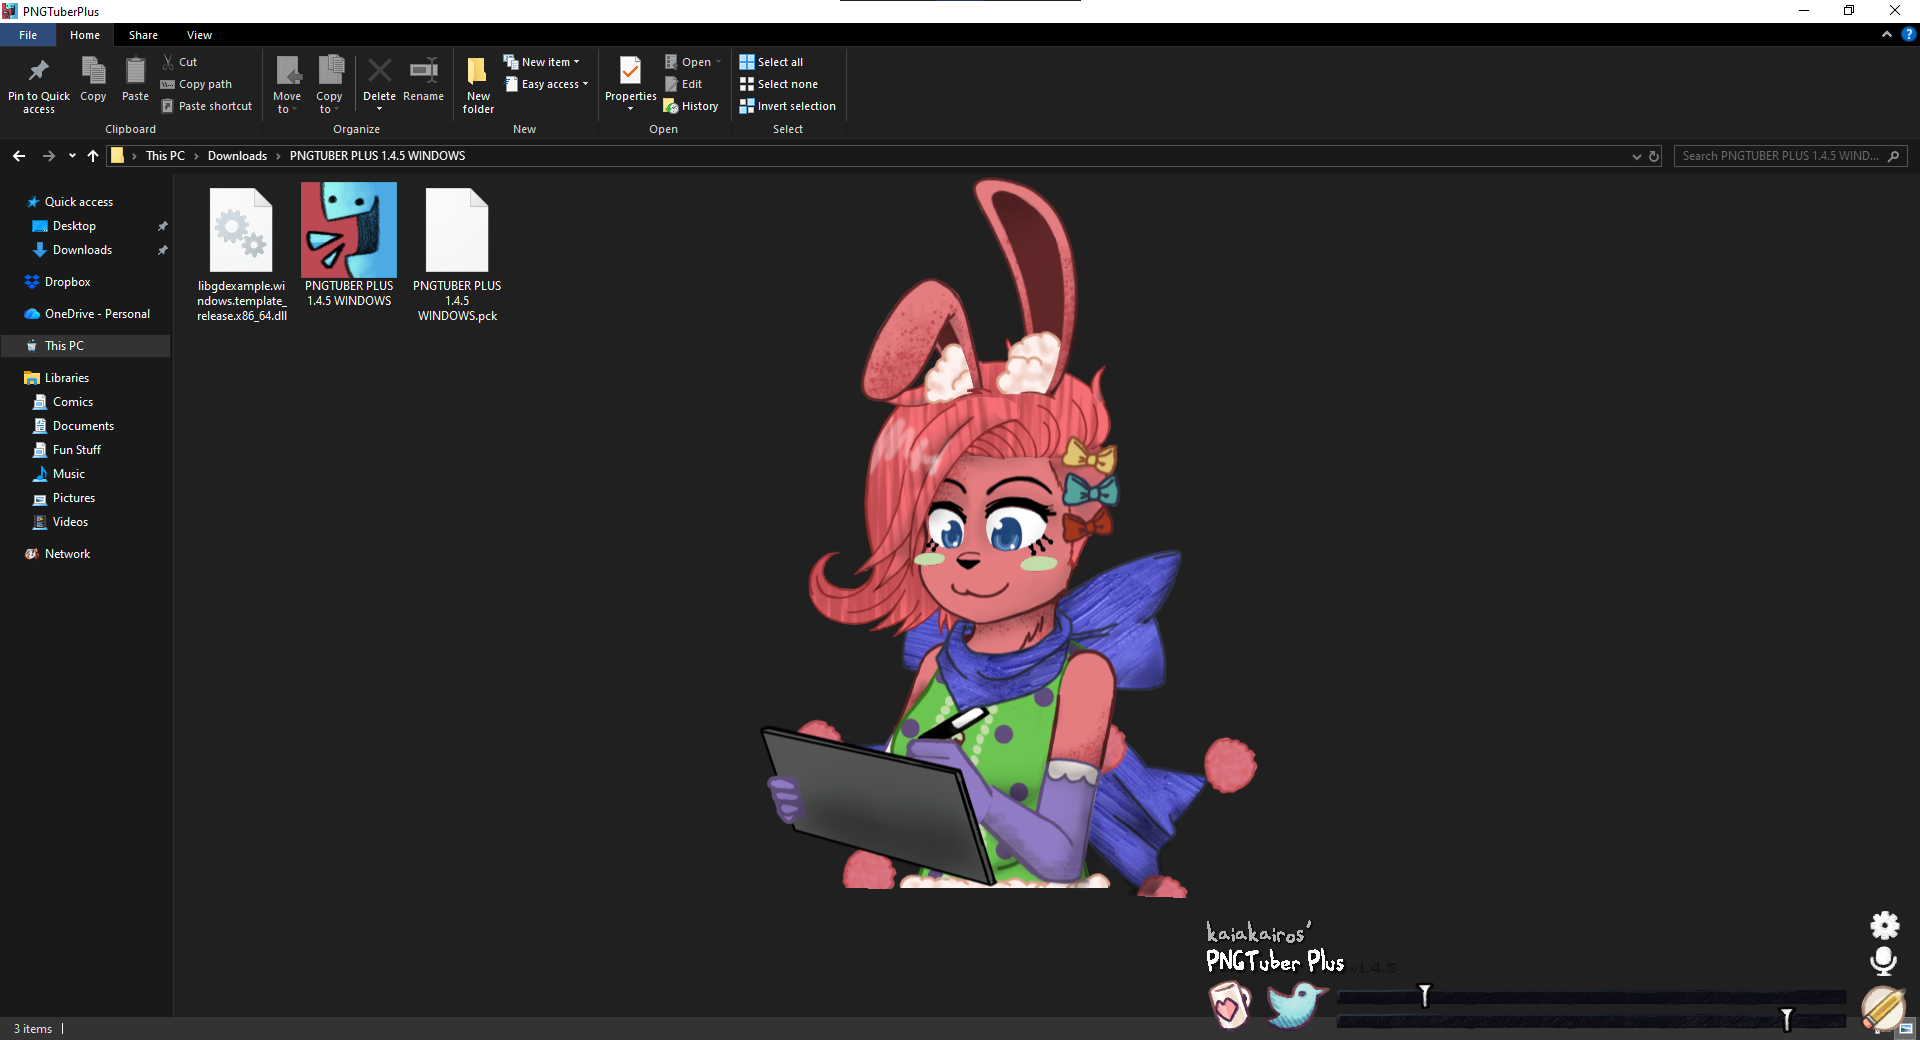Refresh the current folder
Screen dimensions: 1920x1040
point(1654,156)
